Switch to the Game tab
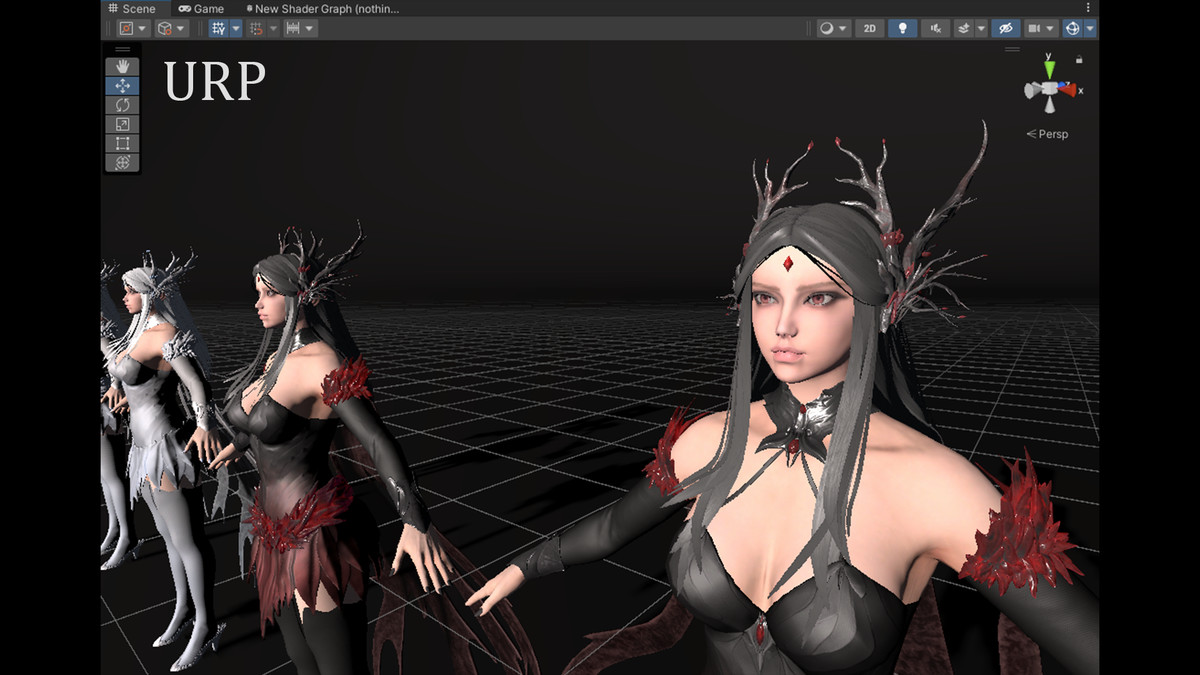The height and width of the screenshot is (675, 1200). [201, 8]
